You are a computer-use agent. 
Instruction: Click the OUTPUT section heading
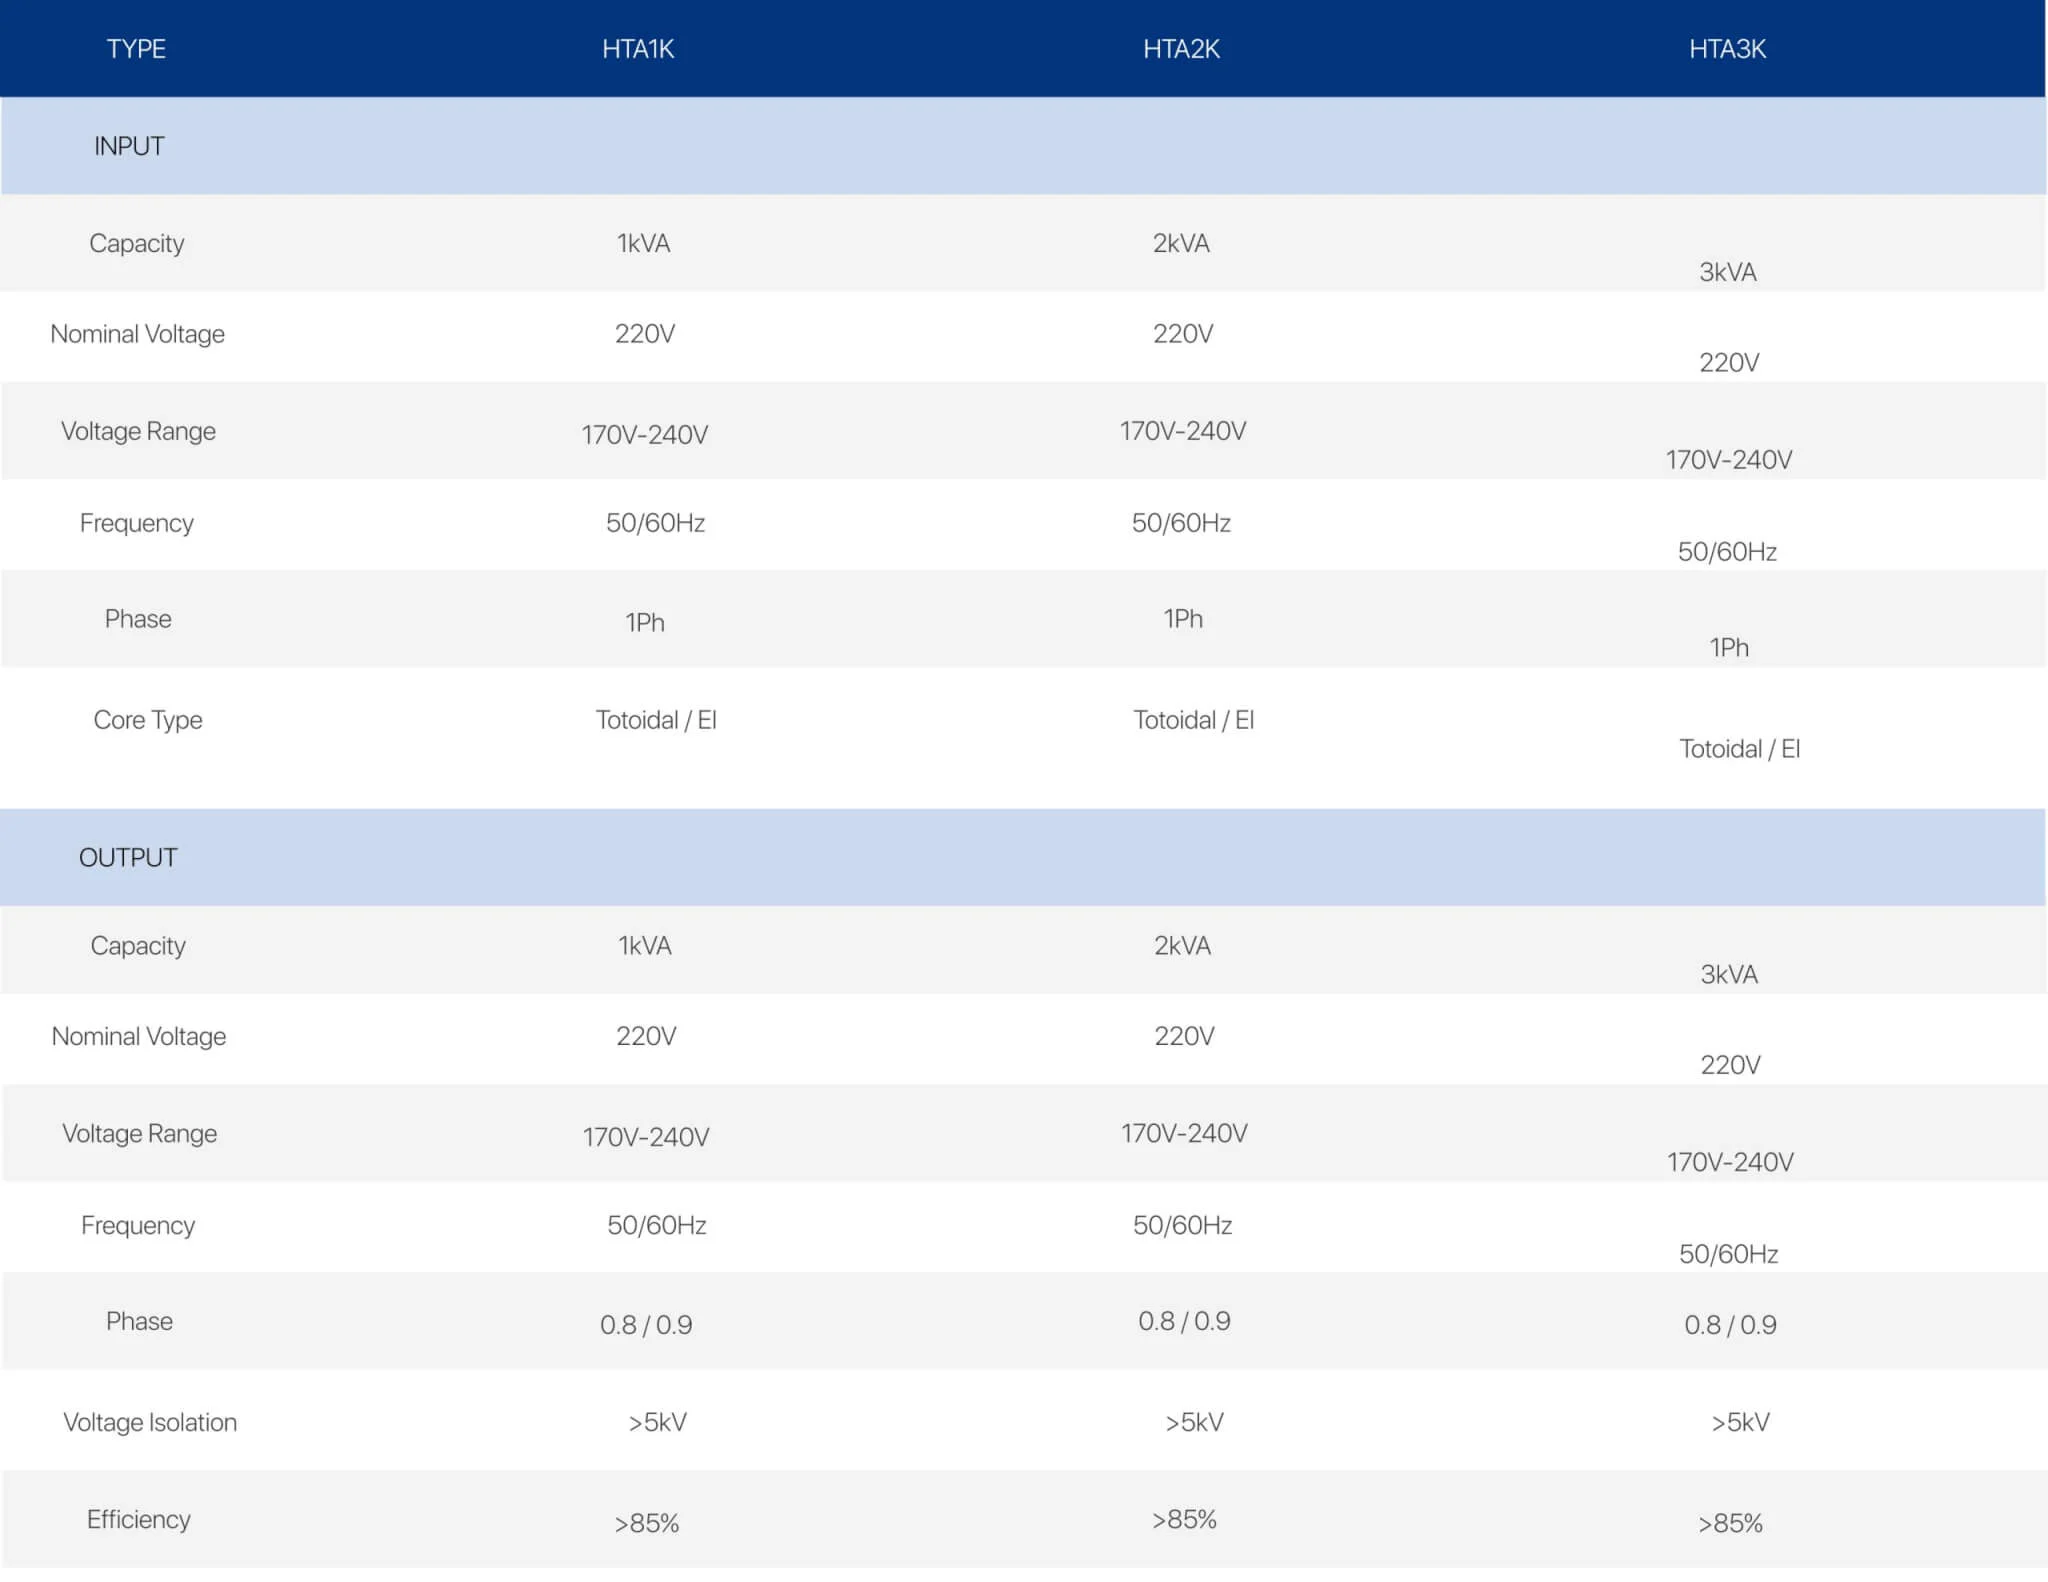click(x=128, y=857)
